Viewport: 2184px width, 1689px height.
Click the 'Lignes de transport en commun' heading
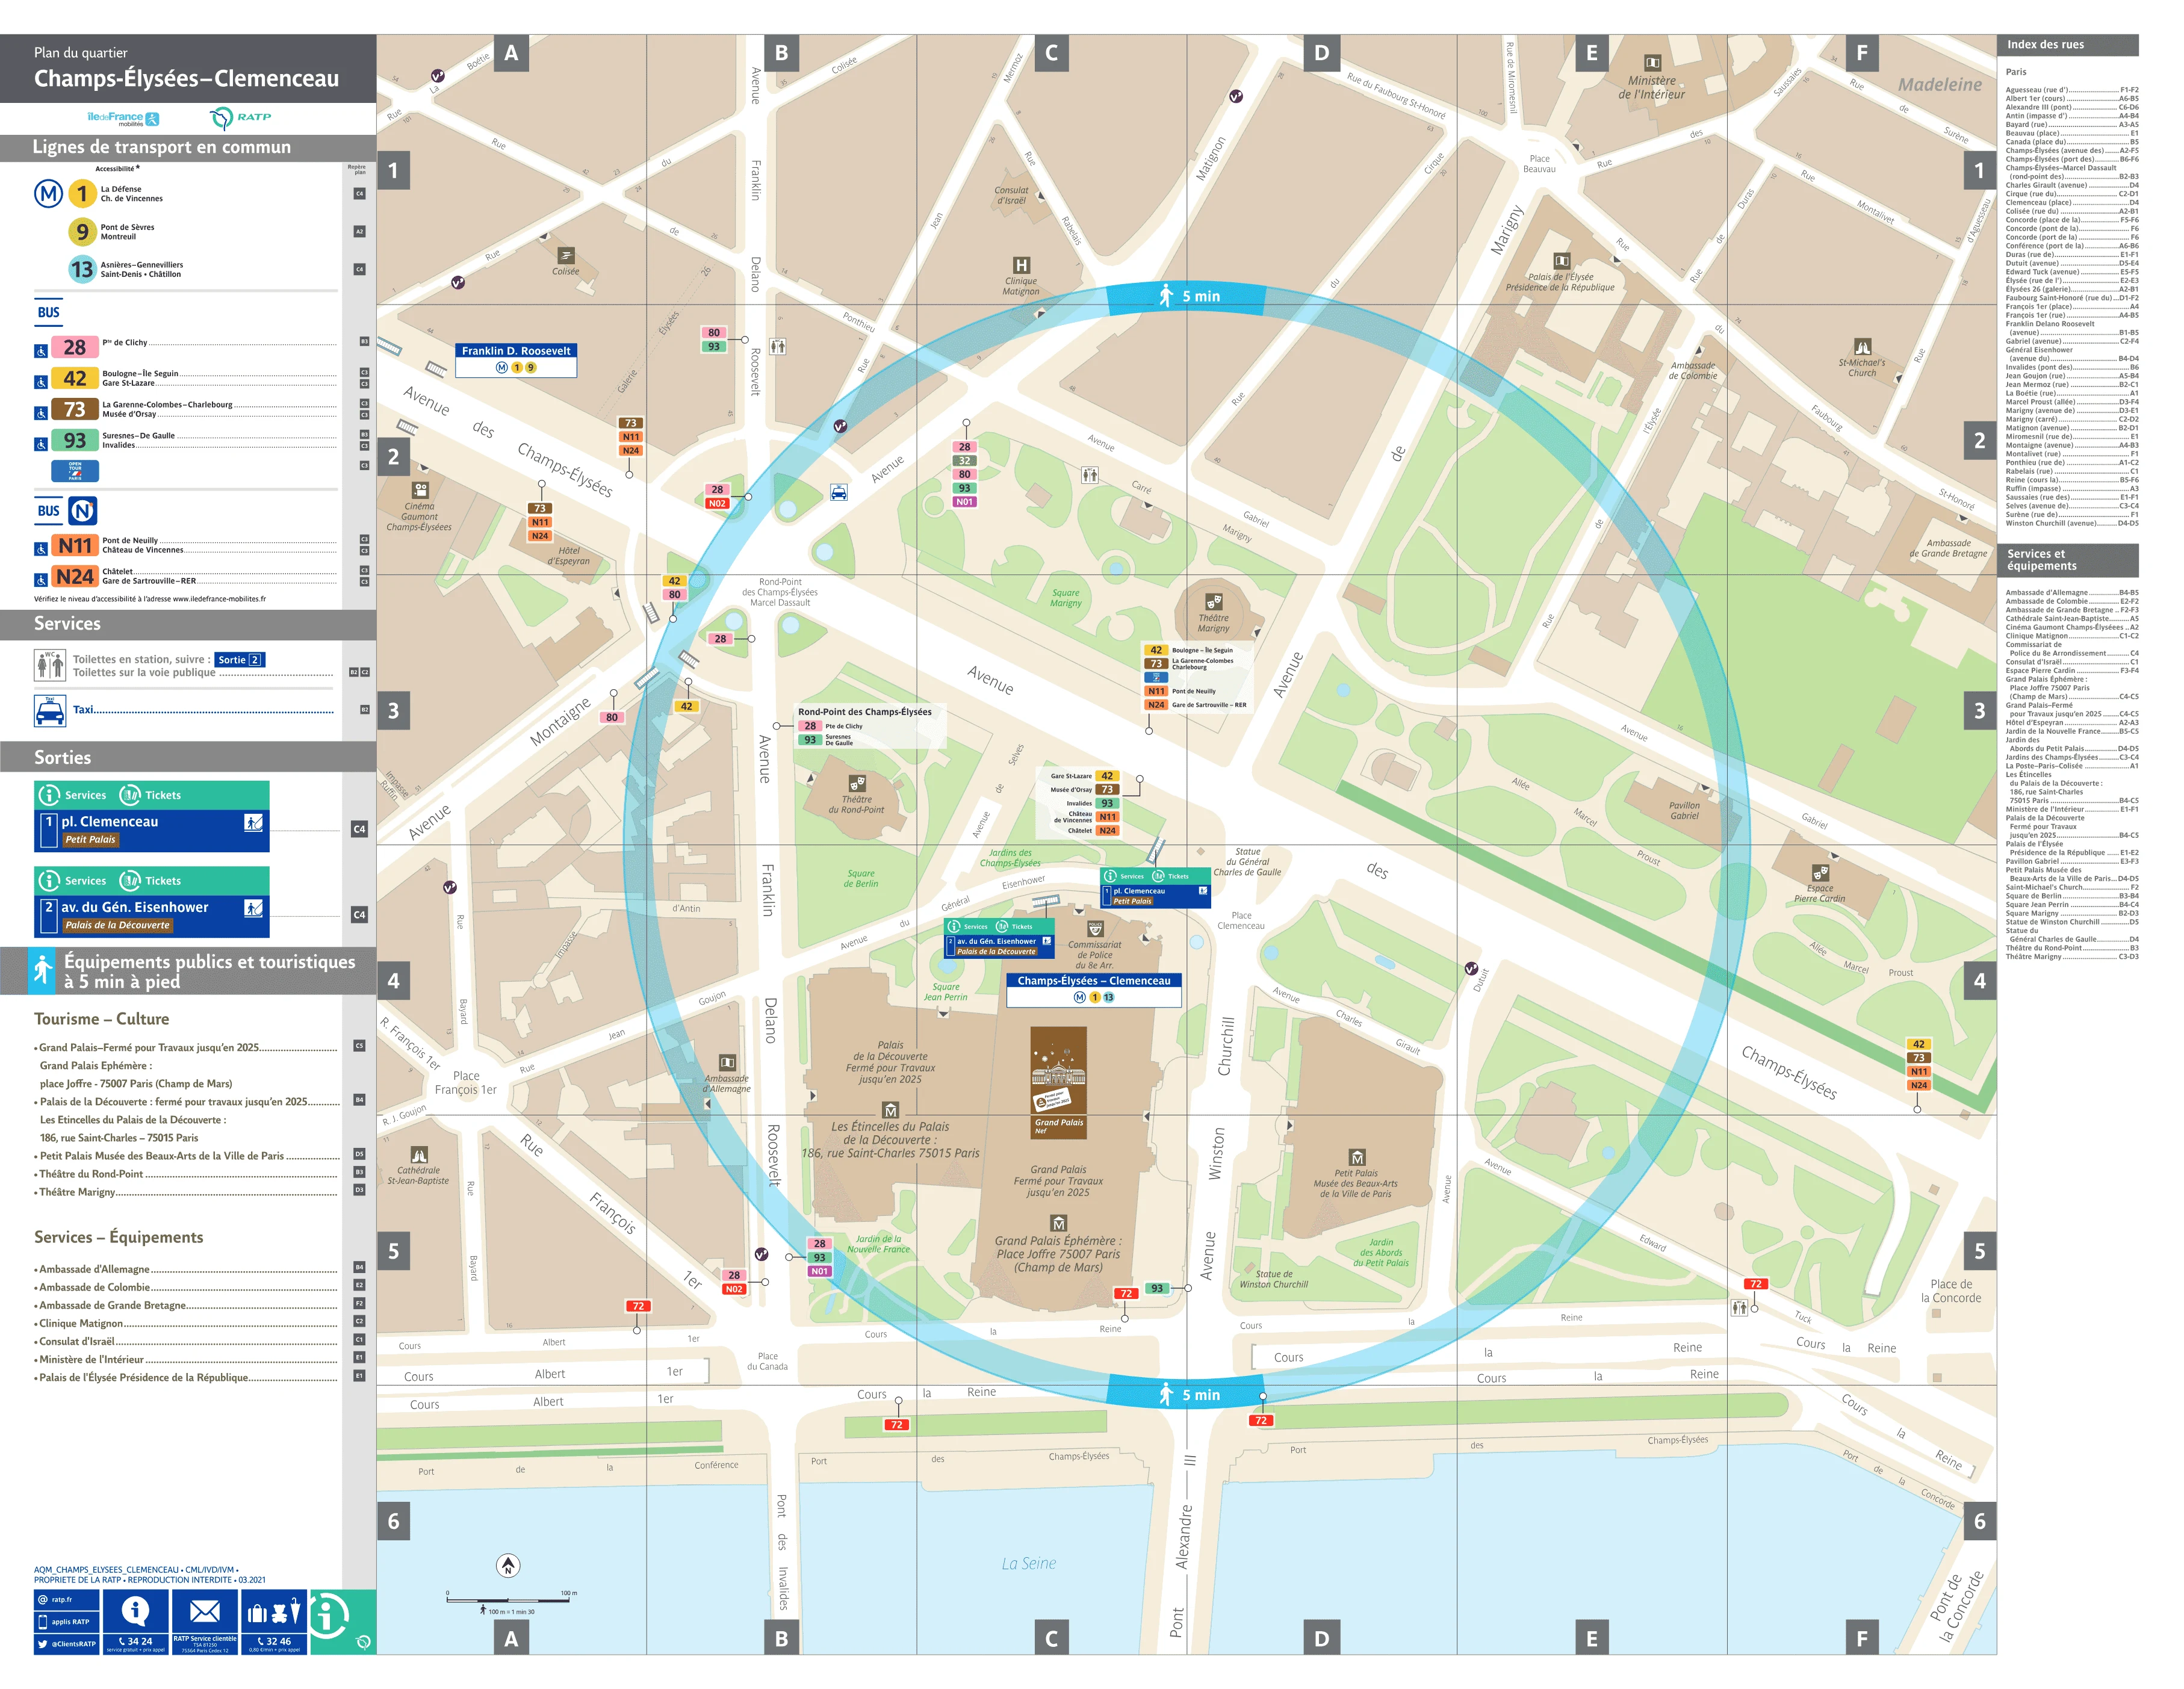tap(161, 147)
